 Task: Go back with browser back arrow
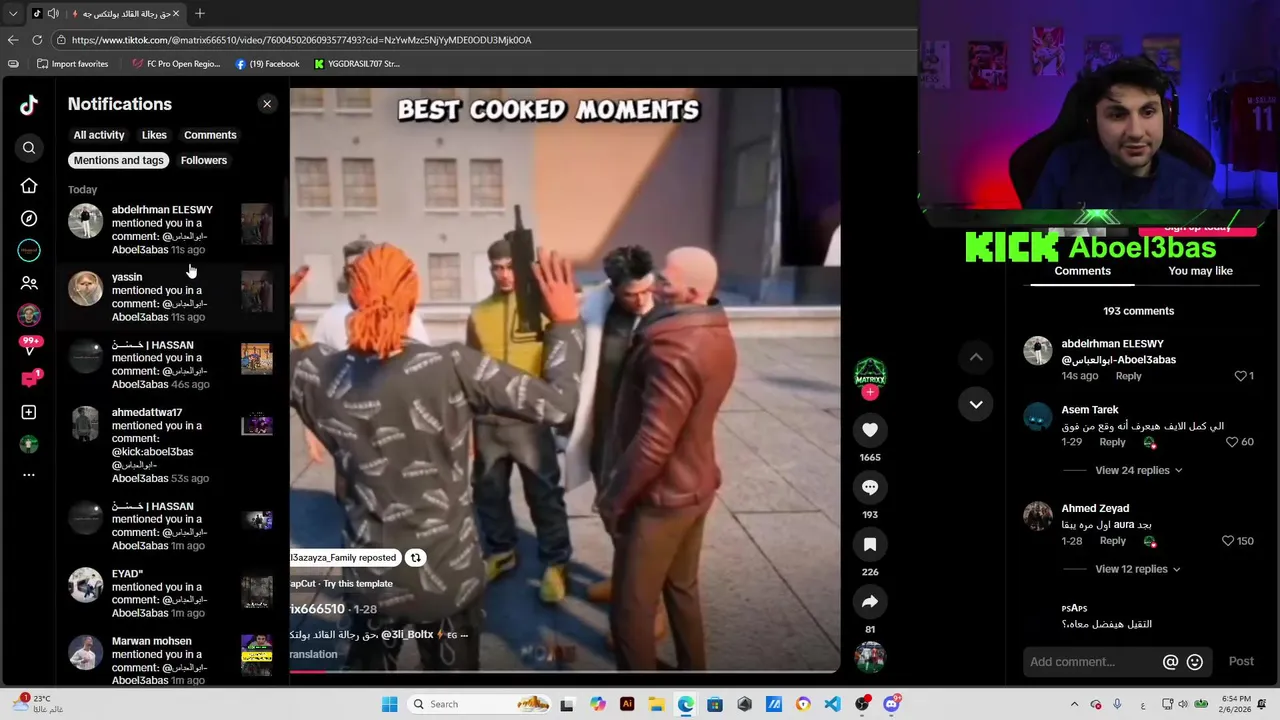pos(13,40)
